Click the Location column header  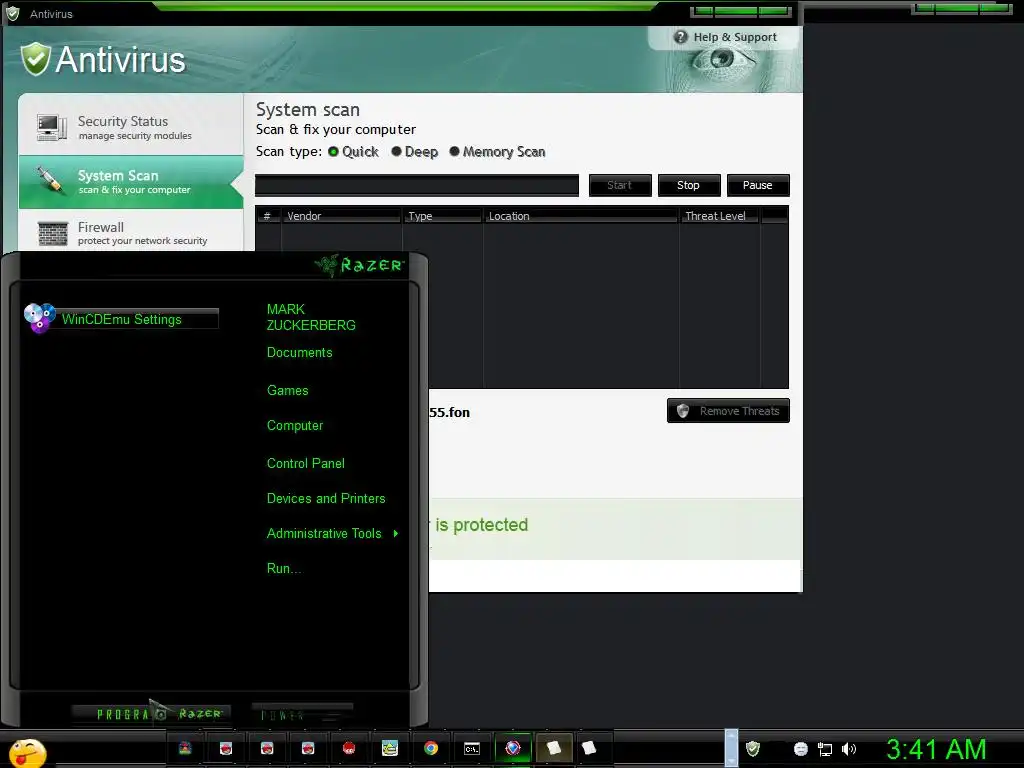(x=581, y=216)
